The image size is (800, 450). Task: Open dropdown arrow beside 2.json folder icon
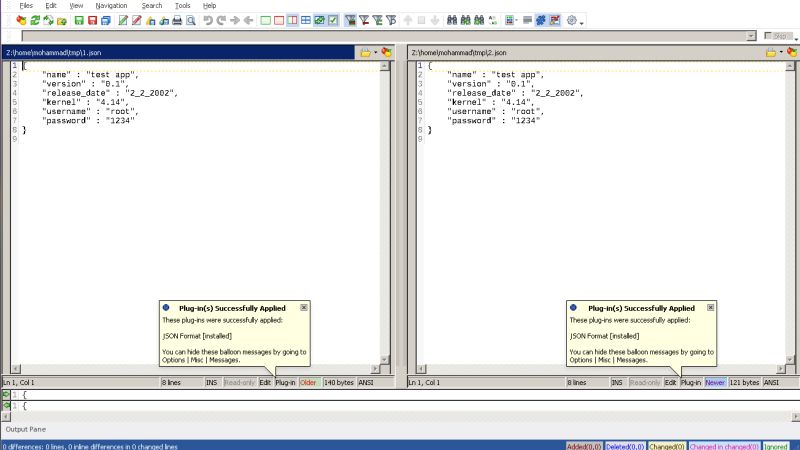click(x=781, y=52)
